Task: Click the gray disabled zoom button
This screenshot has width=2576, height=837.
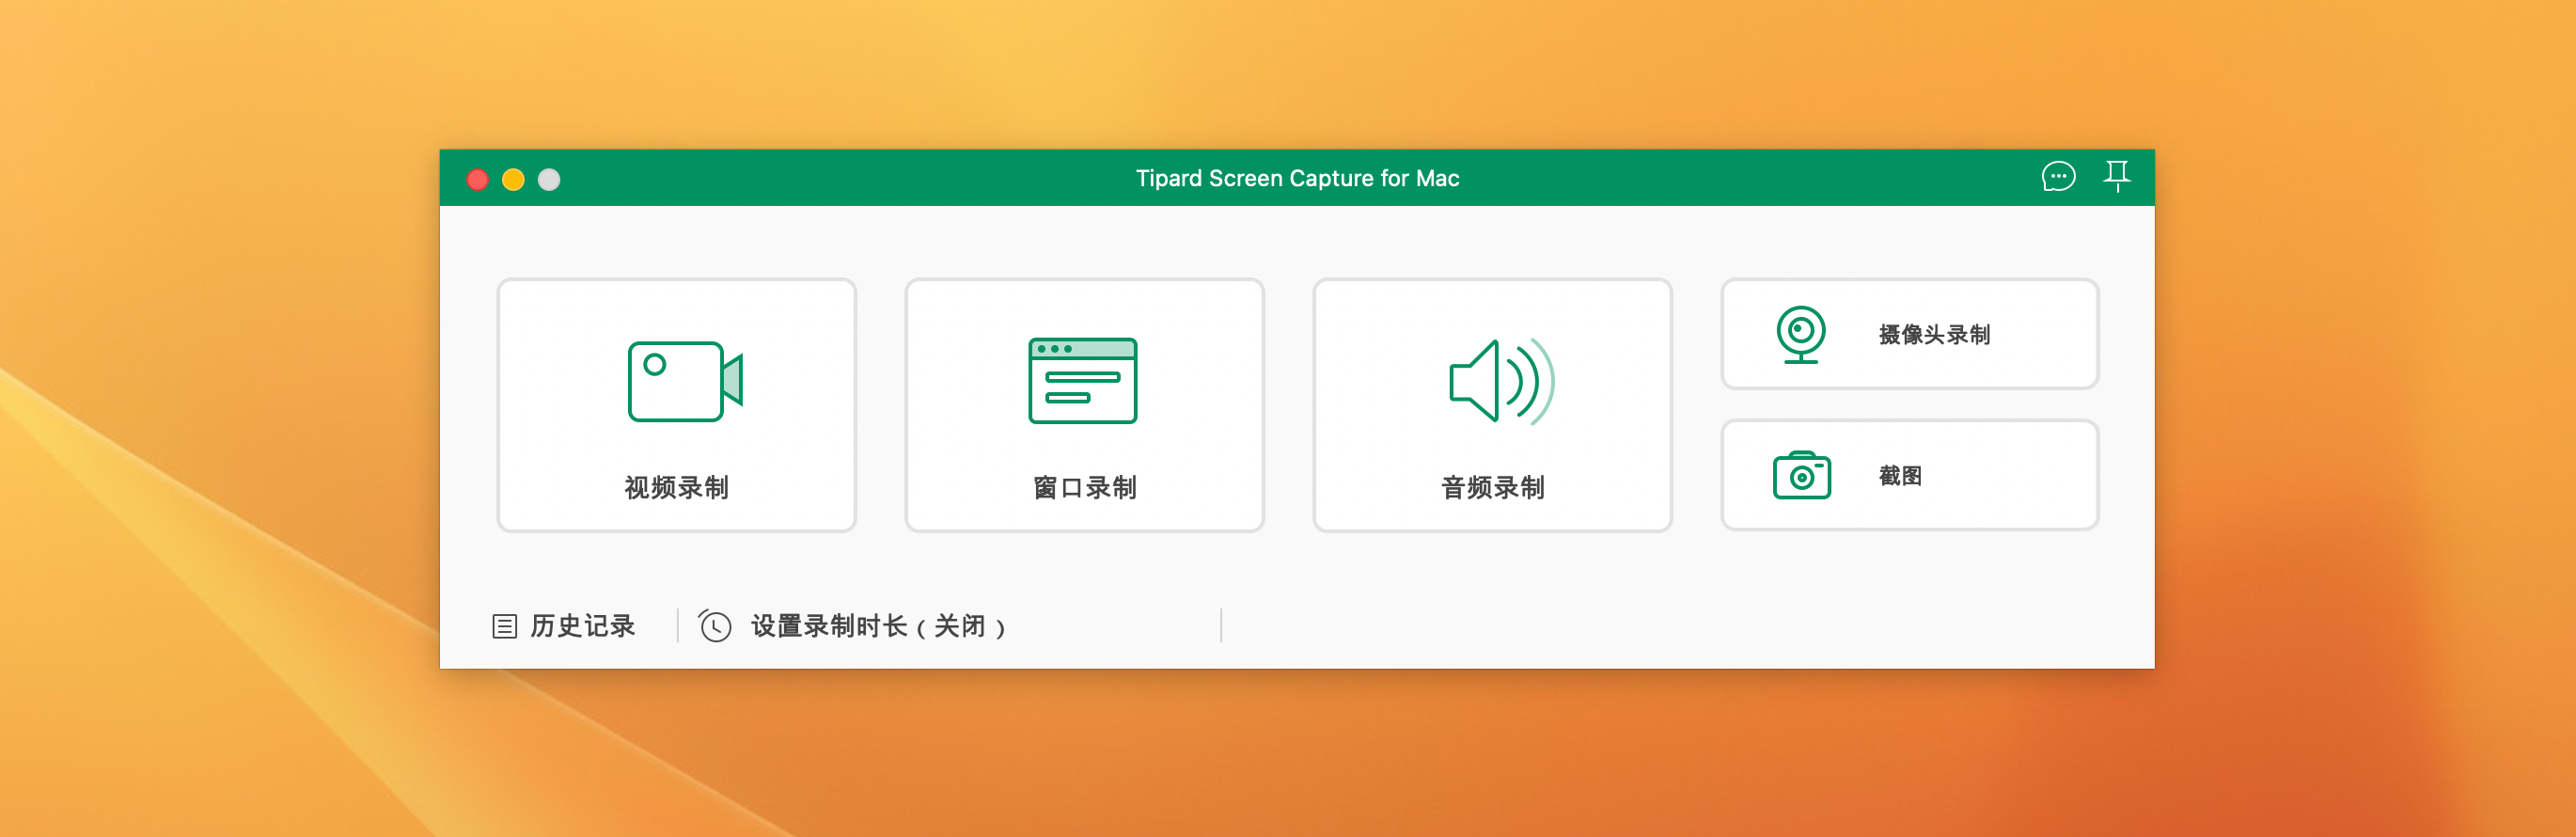Action: point(549,179)
